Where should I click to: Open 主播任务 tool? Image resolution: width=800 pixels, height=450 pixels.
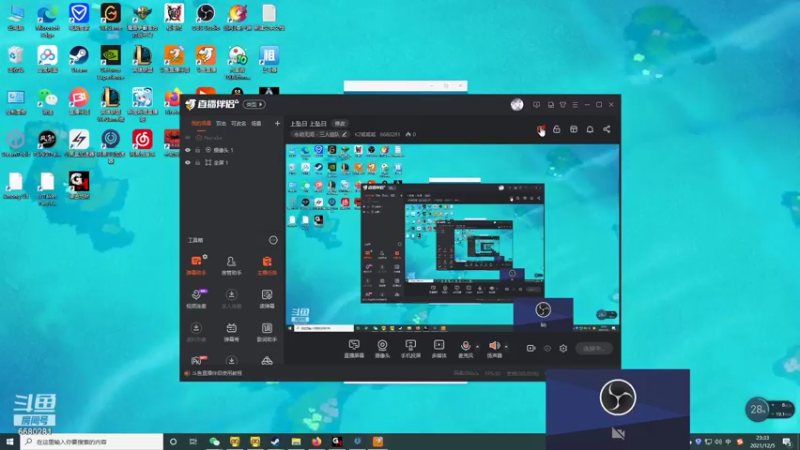[267, 265]
